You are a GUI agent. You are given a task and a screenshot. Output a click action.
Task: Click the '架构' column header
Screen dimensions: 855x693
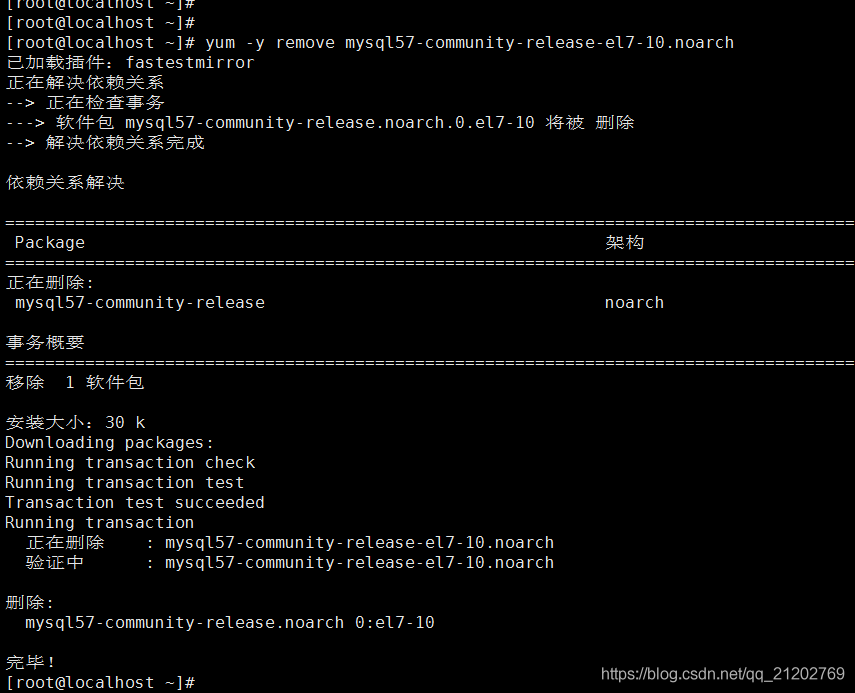pyautogui.click(x=625, y=243)
